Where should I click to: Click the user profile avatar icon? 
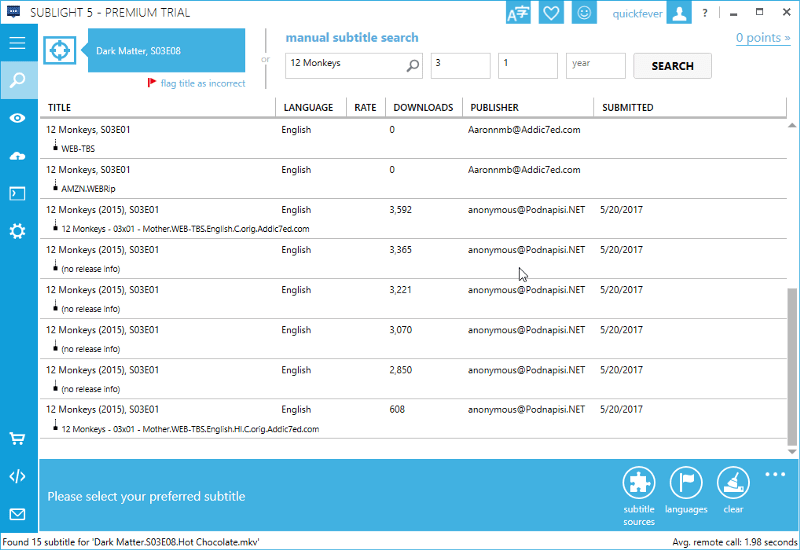pos(679,13)
